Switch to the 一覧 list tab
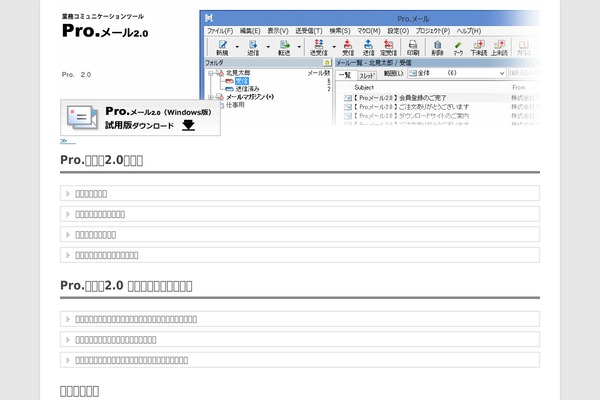The width and height of the screenshot is (600, 400). point(346,75)
